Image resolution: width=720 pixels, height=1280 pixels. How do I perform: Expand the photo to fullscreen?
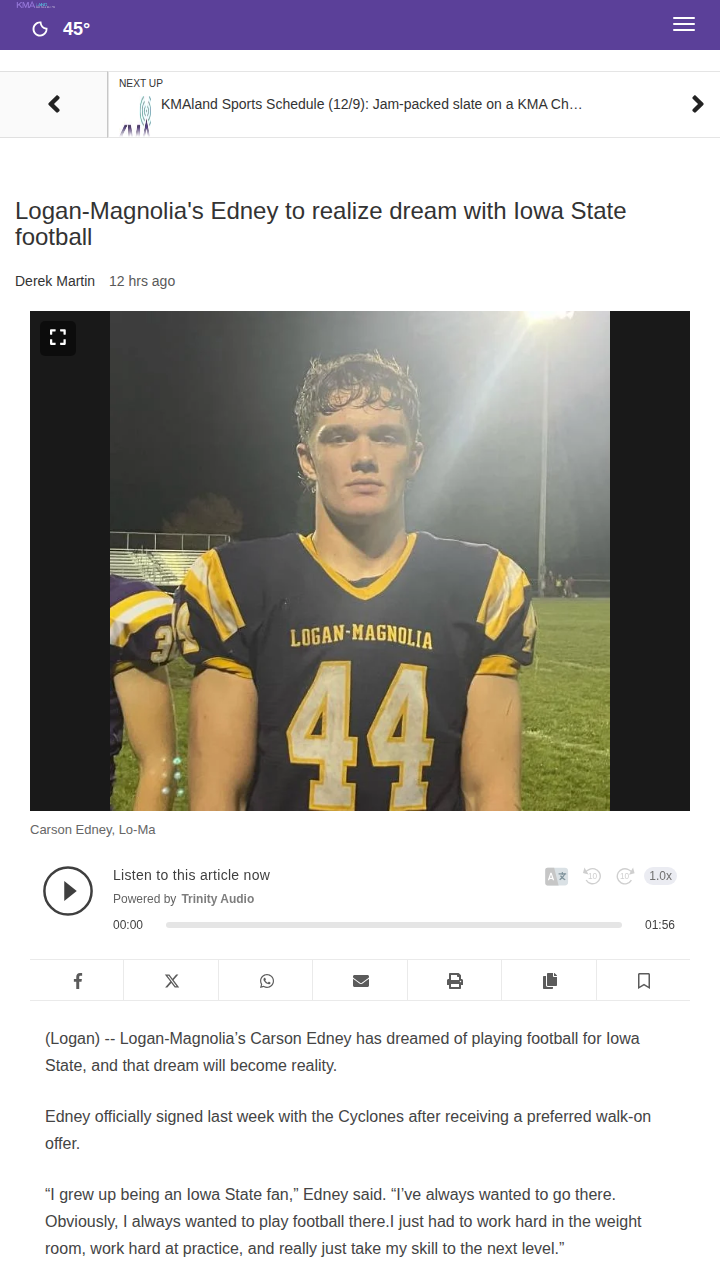[58, 338]
